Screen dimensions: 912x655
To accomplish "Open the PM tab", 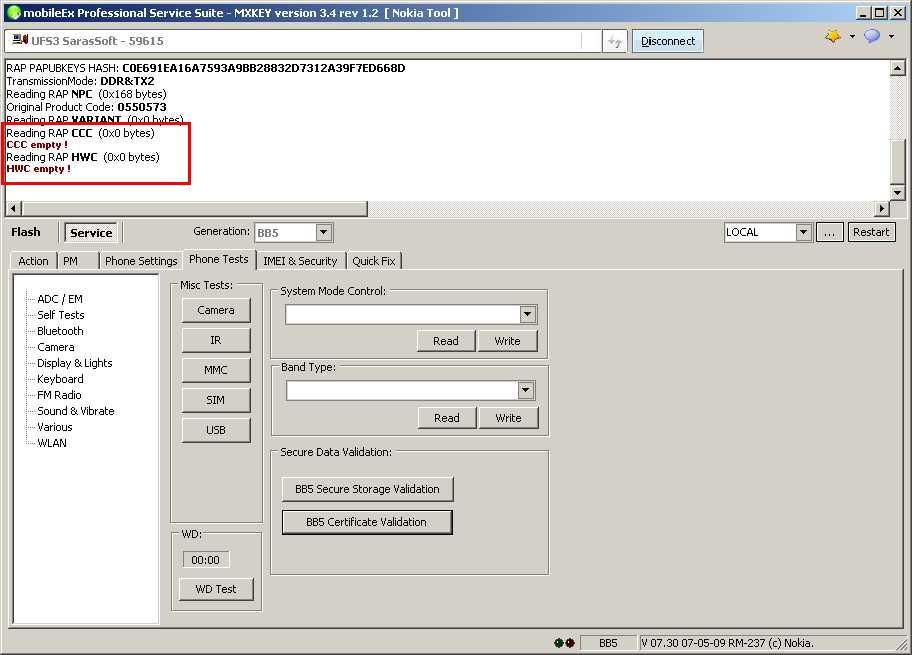I will click(70, 261).
